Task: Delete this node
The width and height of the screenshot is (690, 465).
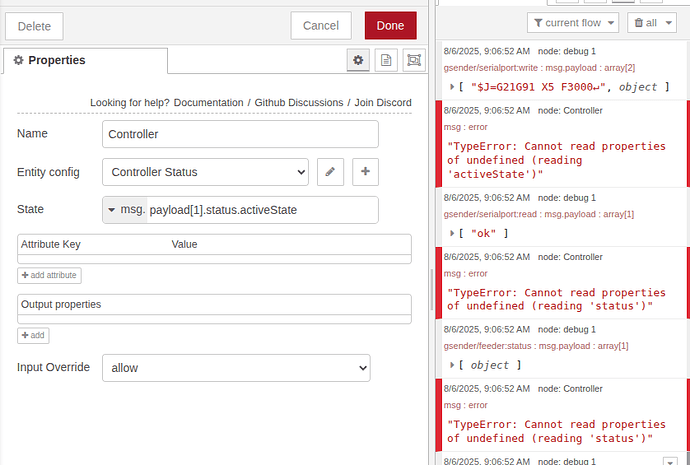Action: pos(34,26)
